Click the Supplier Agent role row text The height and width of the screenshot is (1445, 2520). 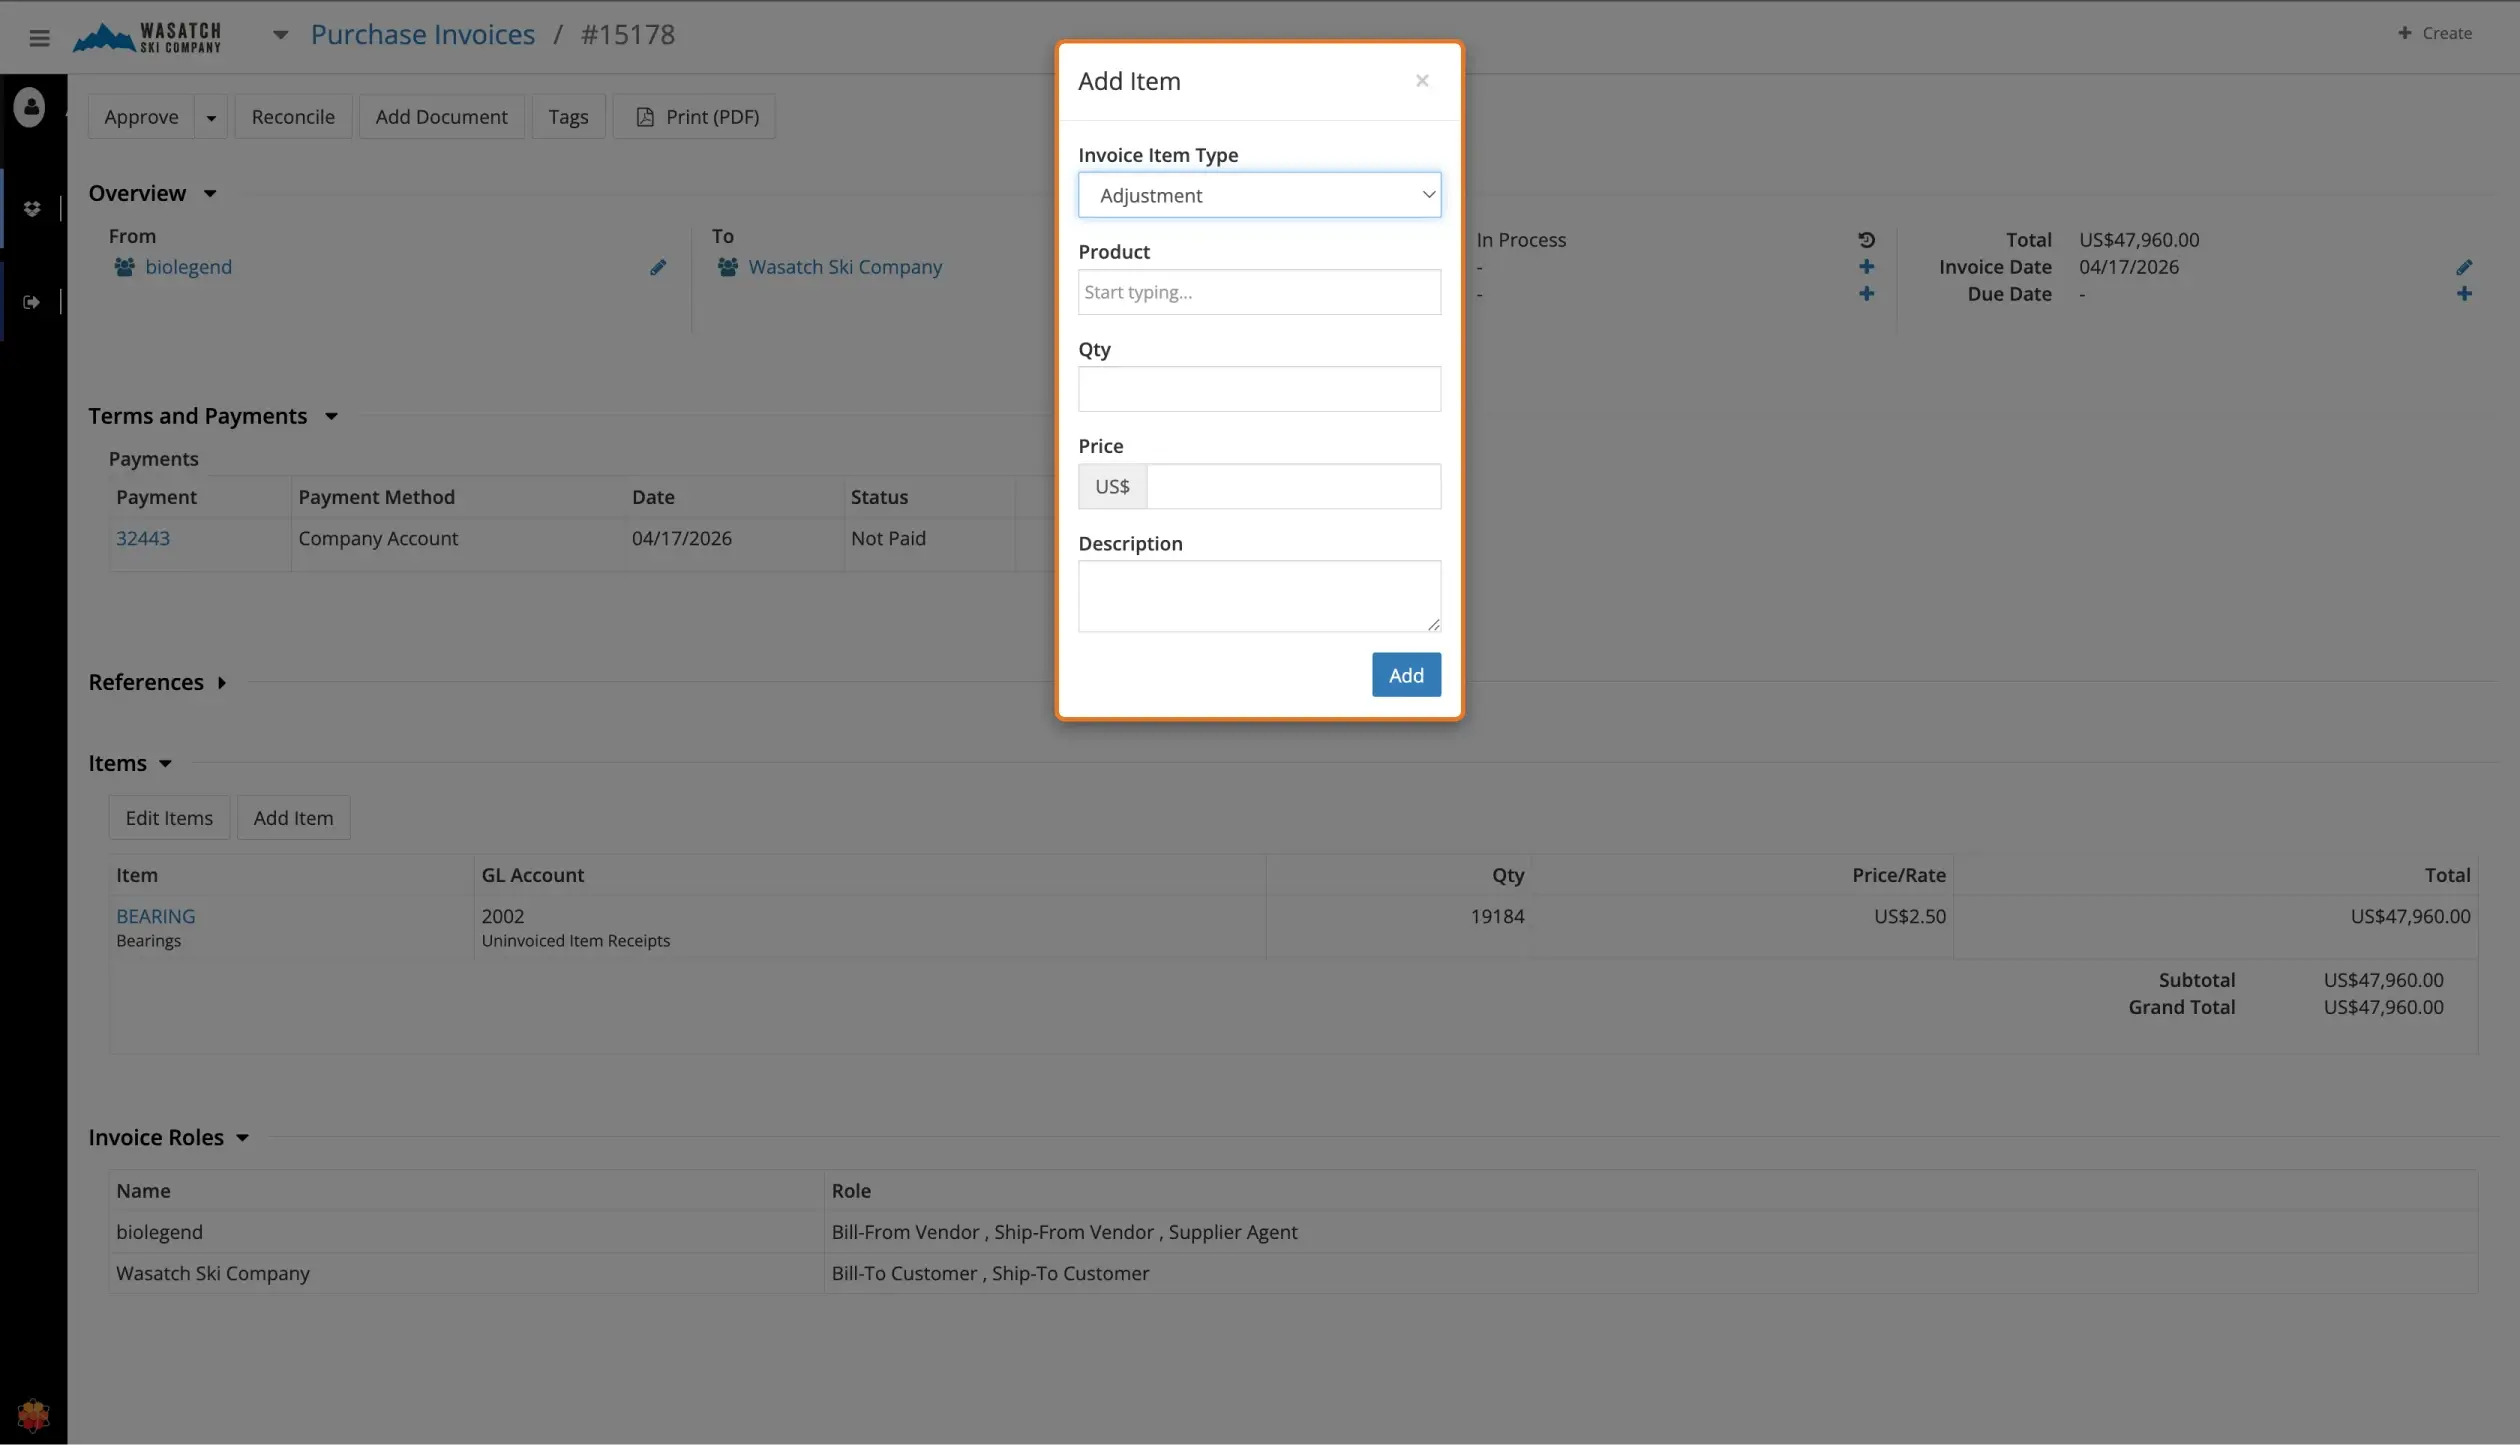(1233, 1232)
